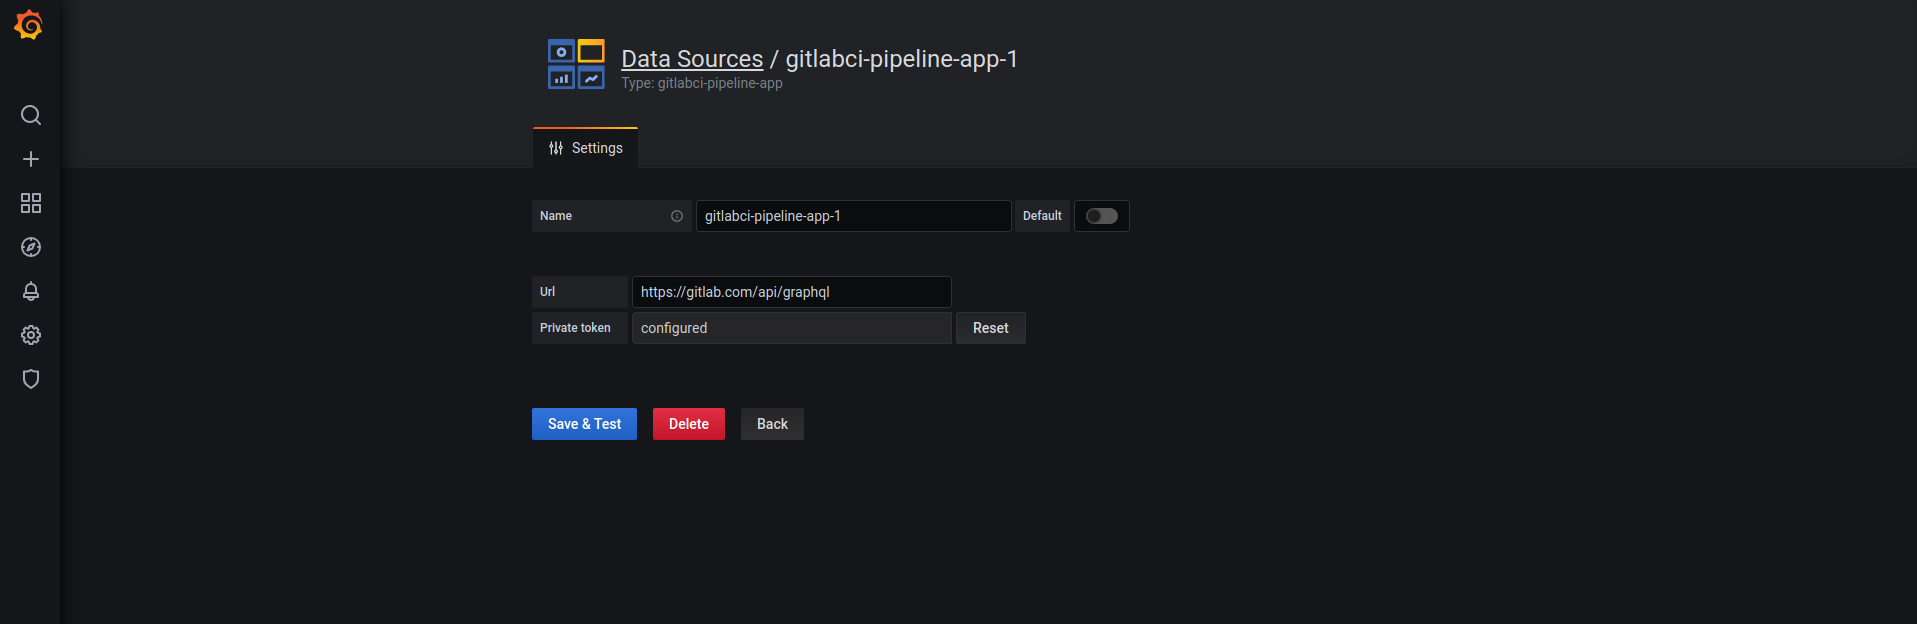Screen dimensions: 1917x624
Task: Click the red Delete button
Action: click(x=689, y=424)
